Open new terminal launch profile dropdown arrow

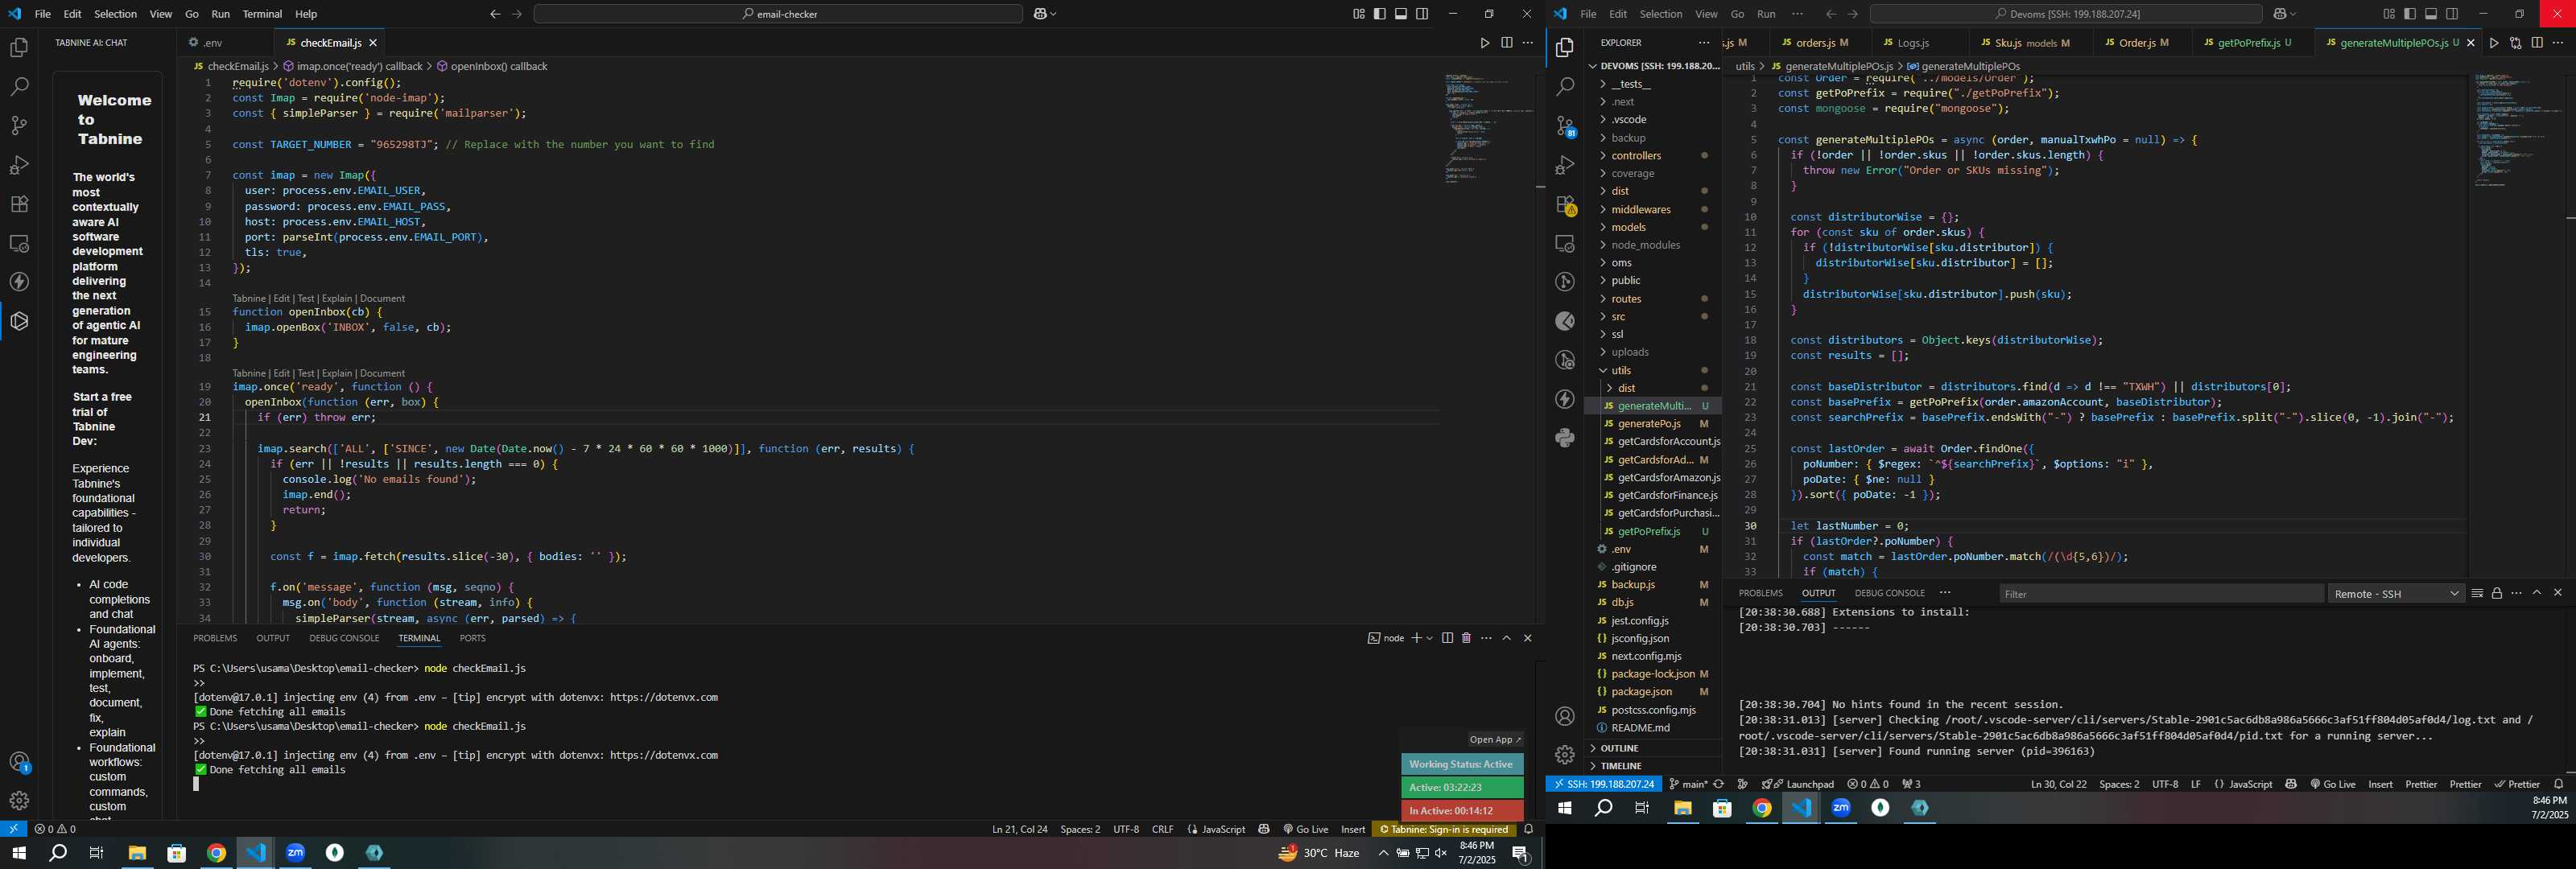1430,638
